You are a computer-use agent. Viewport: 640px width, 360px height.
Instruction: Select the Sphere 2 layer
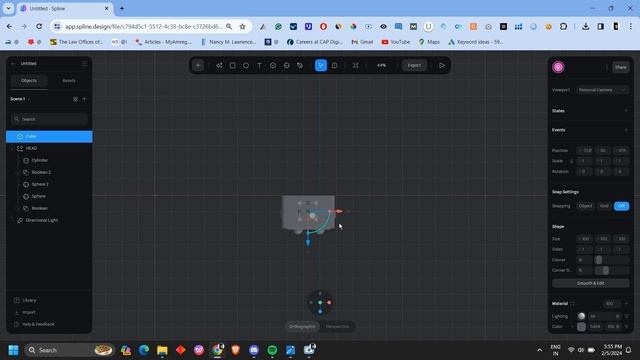49,184
